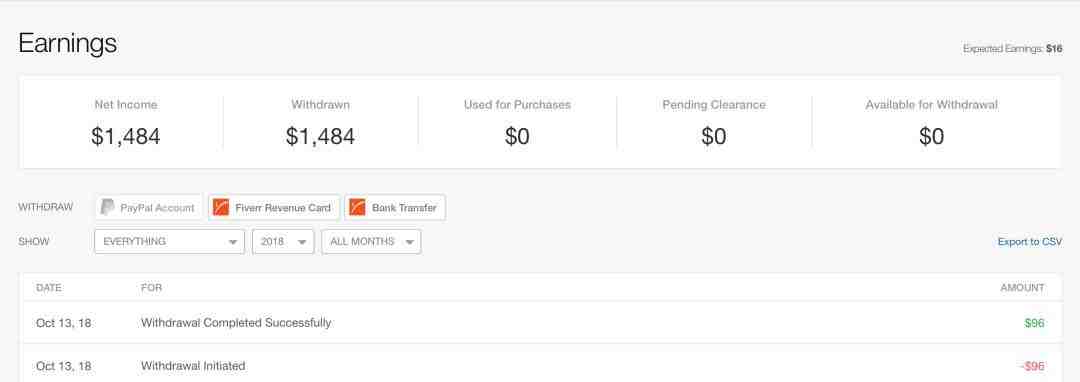Click the Fiverr Revenue Card orange icon

[x=220, y=207]
